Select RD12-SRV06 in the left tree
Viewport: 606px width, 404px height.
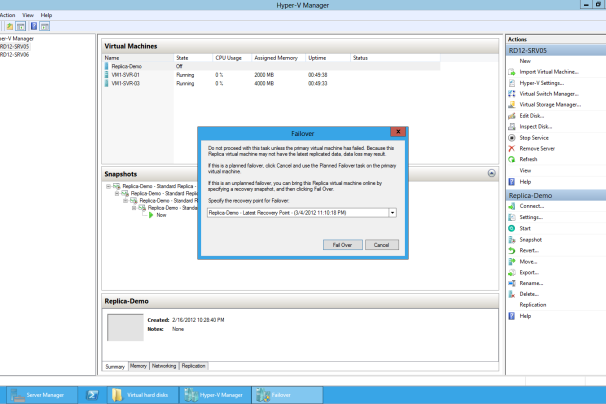(14, 55)
